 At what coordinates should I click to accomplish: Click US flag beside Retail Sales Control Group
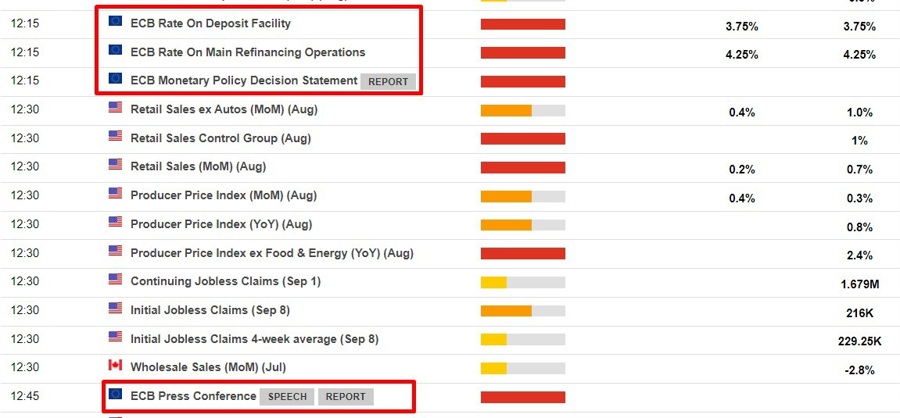[x=115, y=138]
